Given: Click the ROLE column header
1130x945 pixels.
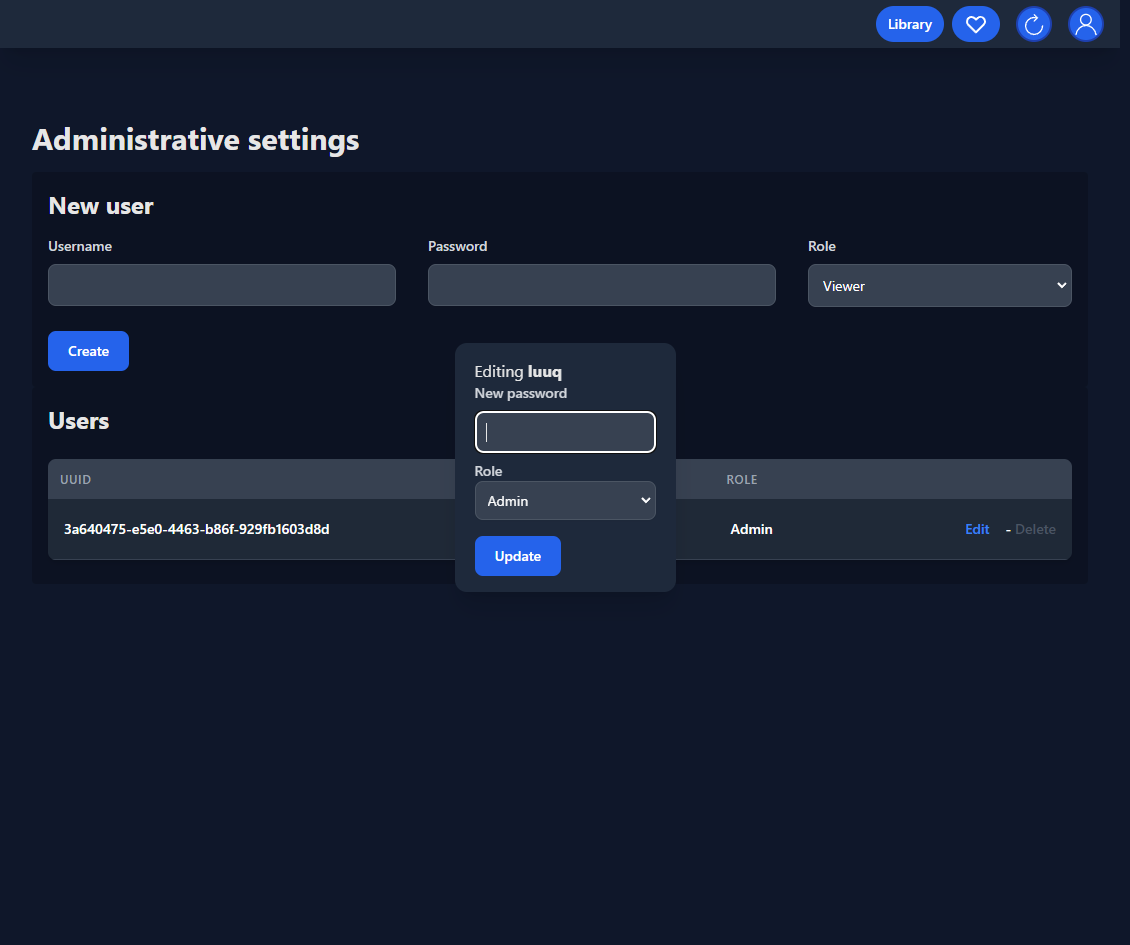Looking at the screenshot, I should pos(742,479).
